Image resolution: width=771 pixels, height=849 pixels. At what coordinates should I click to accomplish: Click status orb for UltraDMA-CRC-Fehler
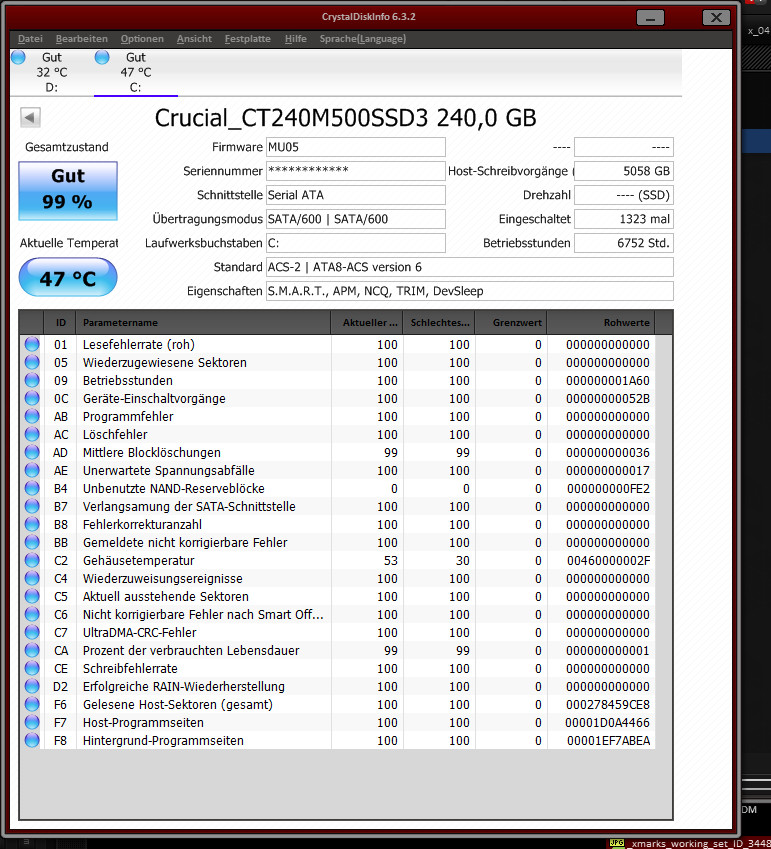coord(32,632)
